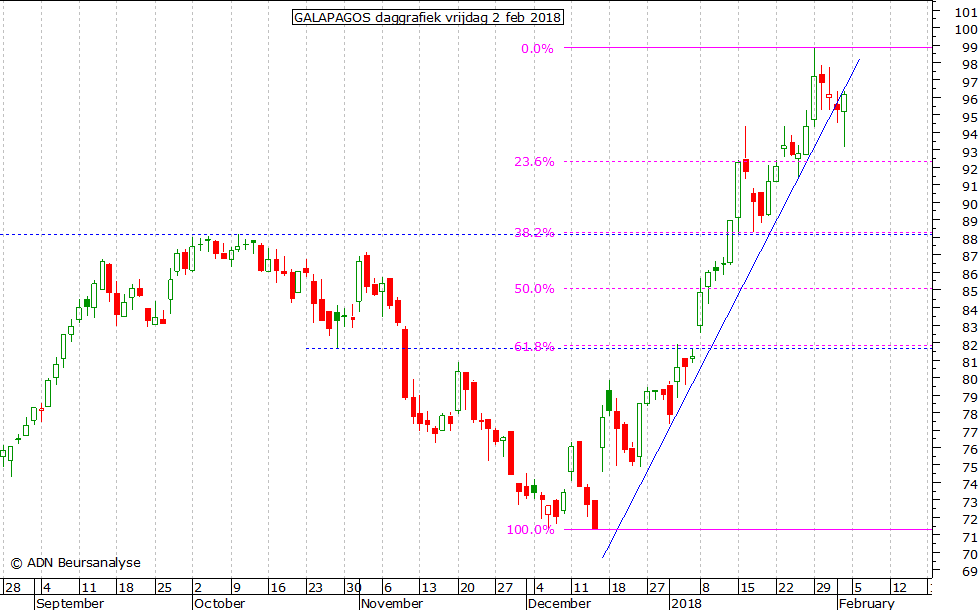This screenshot has height=610, width=980.
Task: Click price 99 on the right axis
Action: click(x=970, y=48)
